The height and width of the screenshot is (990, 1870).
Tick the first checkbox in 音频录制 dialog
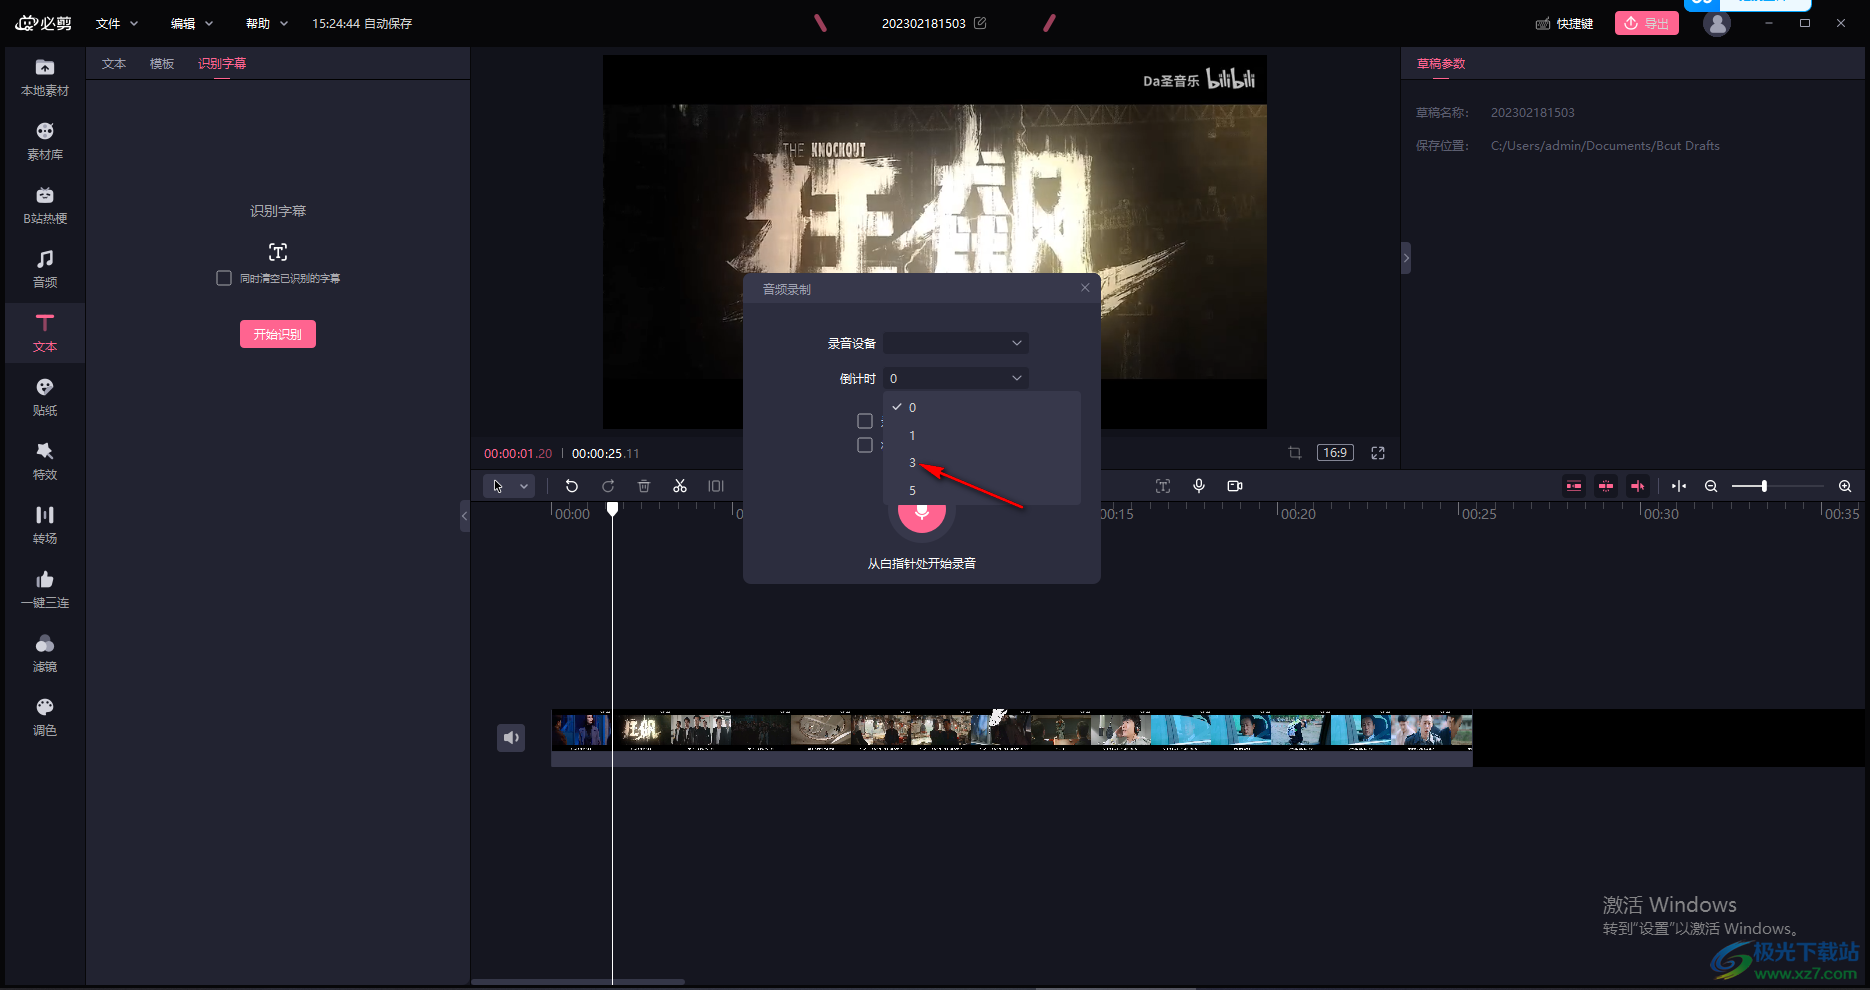point(865,421)
